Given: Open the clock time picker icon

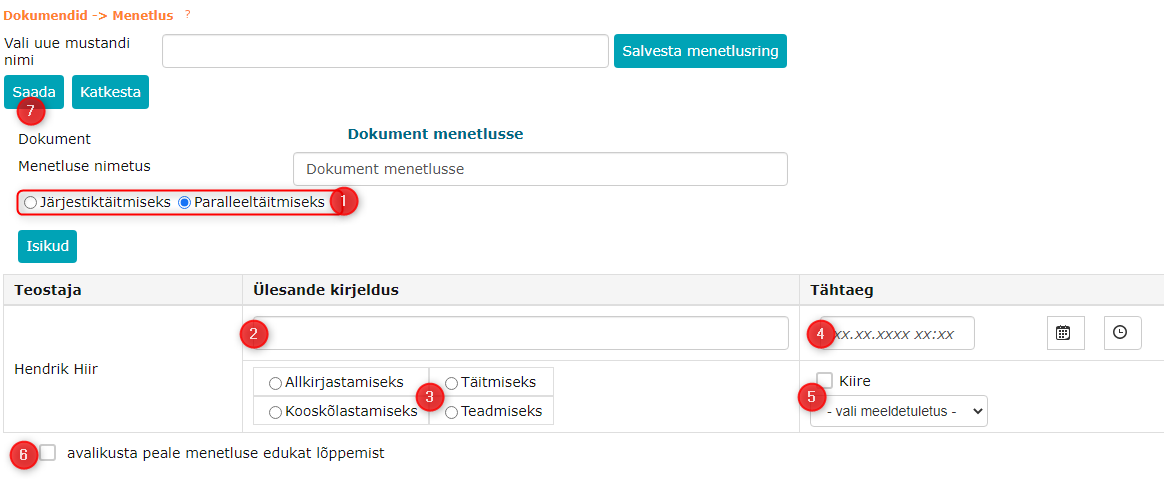Looking at the screenshot, I should click(x=1122, y=333).
